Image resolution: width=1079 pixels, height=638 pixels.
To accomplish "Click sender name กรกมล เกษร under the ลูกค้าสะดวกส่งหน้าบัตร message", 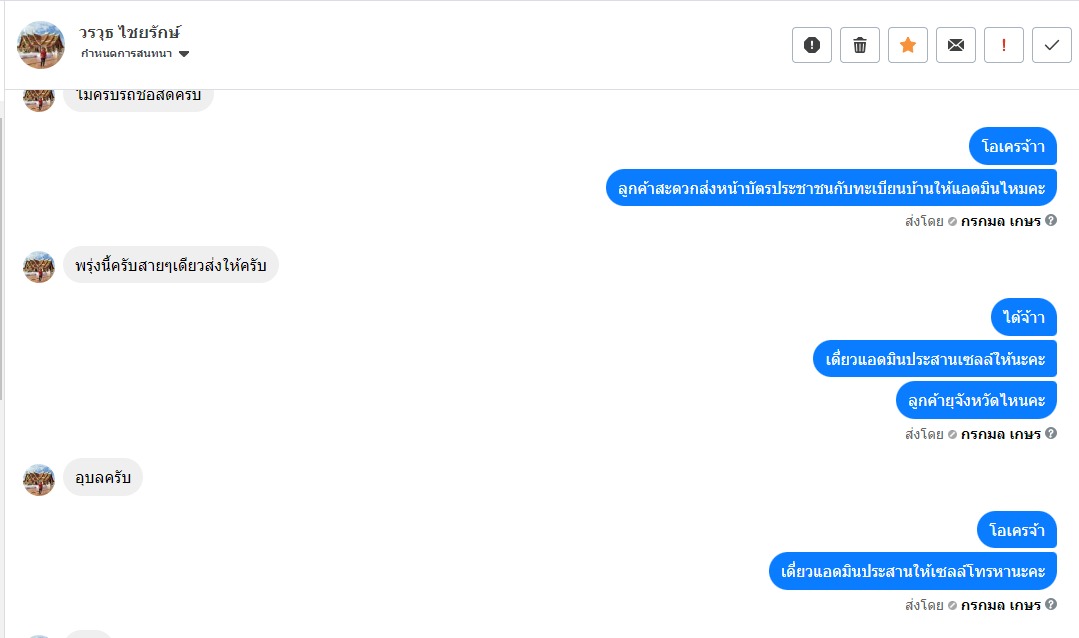I will pos(1001,221).
